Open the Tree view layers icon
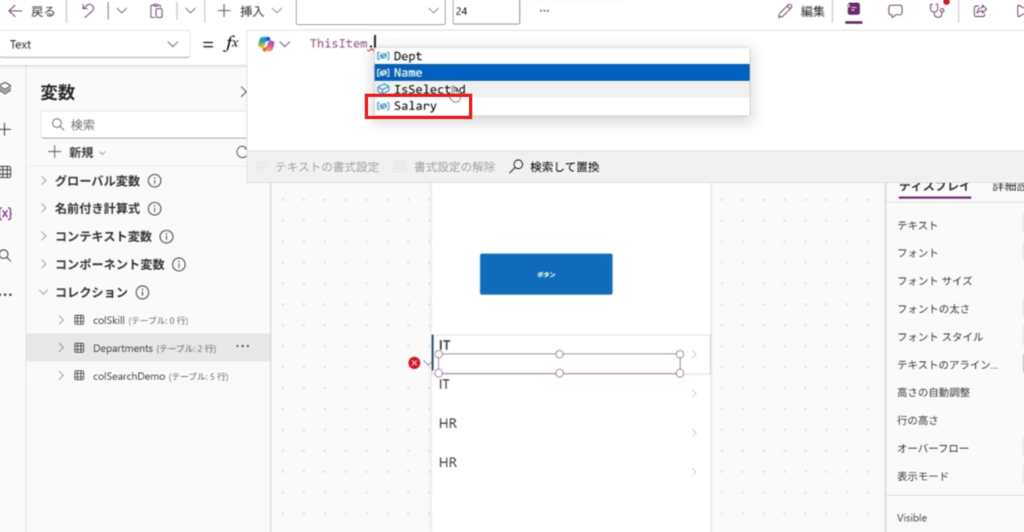1024x532 pixels. (x=6, y=88)
